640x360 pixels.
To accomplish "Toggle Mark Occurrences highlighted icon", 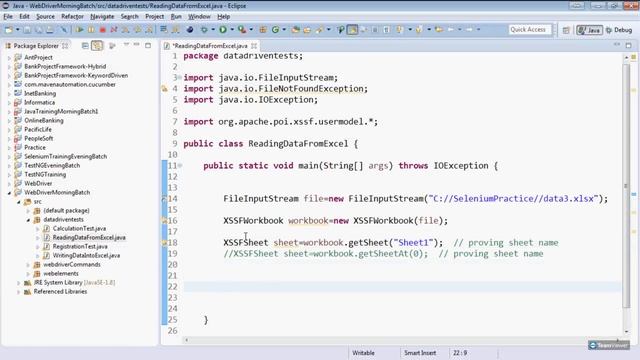I will pos(352,30).
